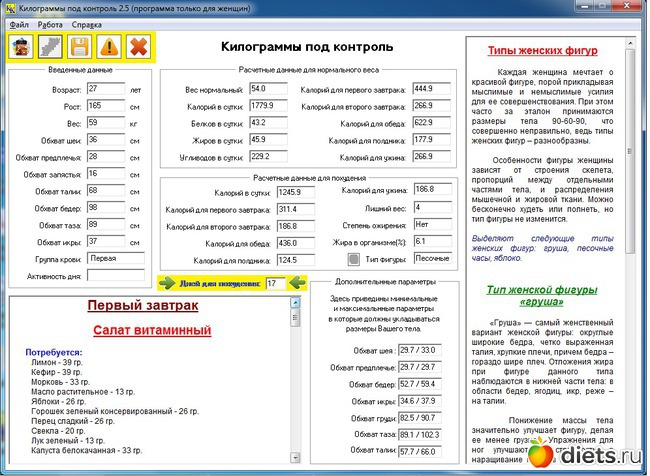Click the cartoon character toolbar icon

(x=21, y=46)
